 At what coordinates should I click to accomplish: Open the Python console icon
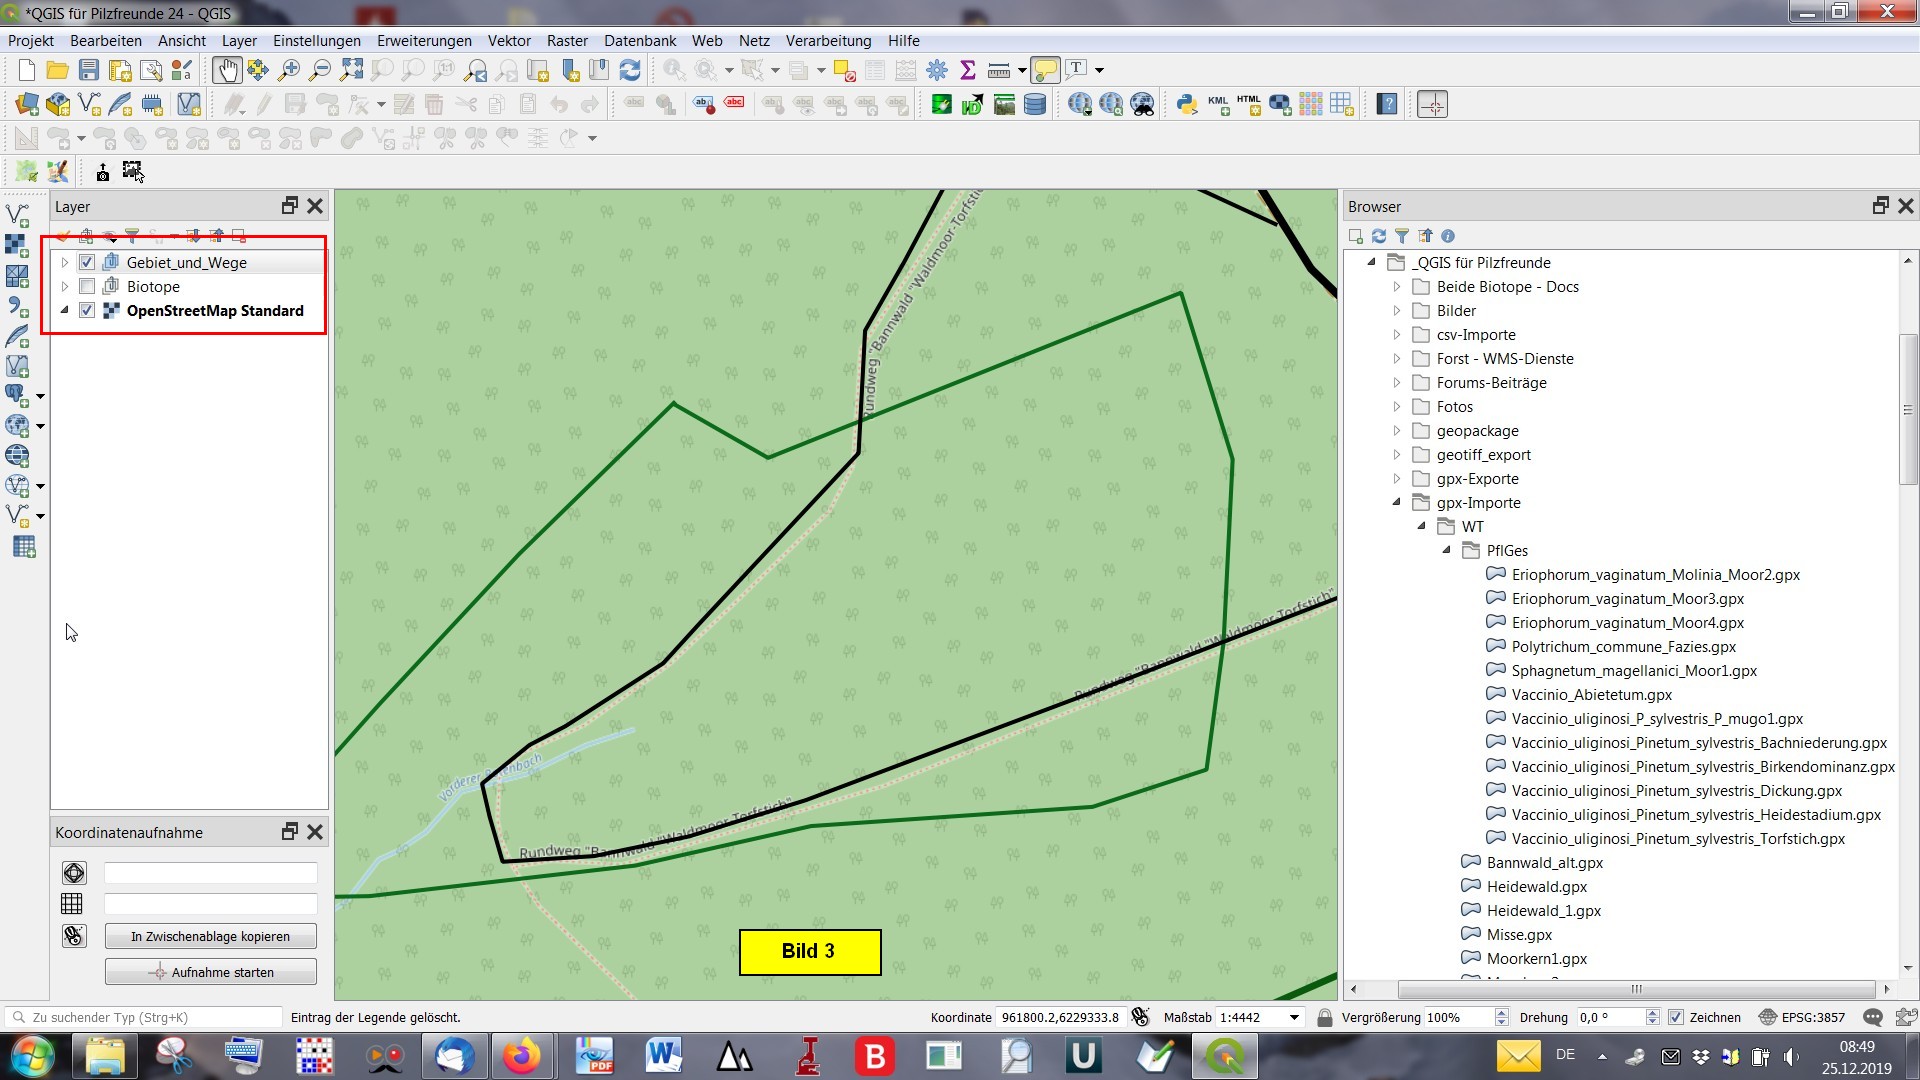1186,104
